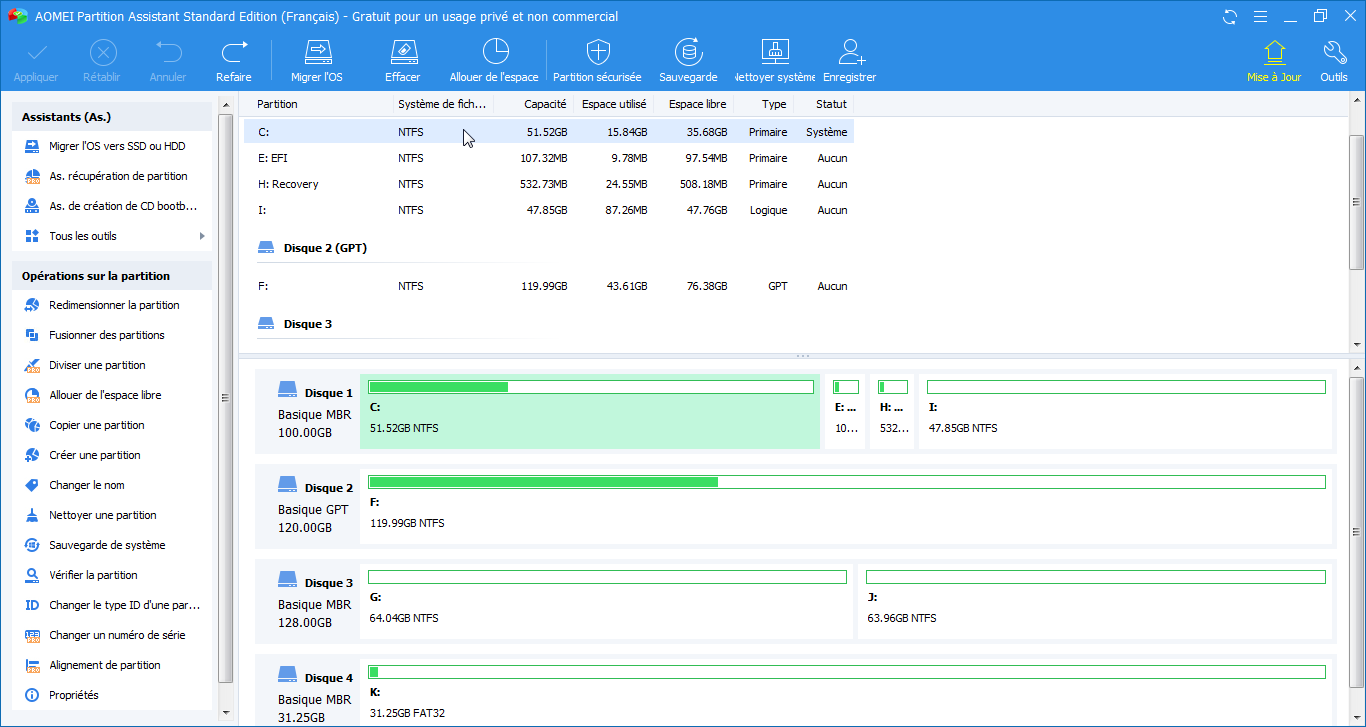Image resolution: width=1366 pixels, height=727 pixels.
Task: Select the row with 47.76GB free space
Action: pos(549,210)
